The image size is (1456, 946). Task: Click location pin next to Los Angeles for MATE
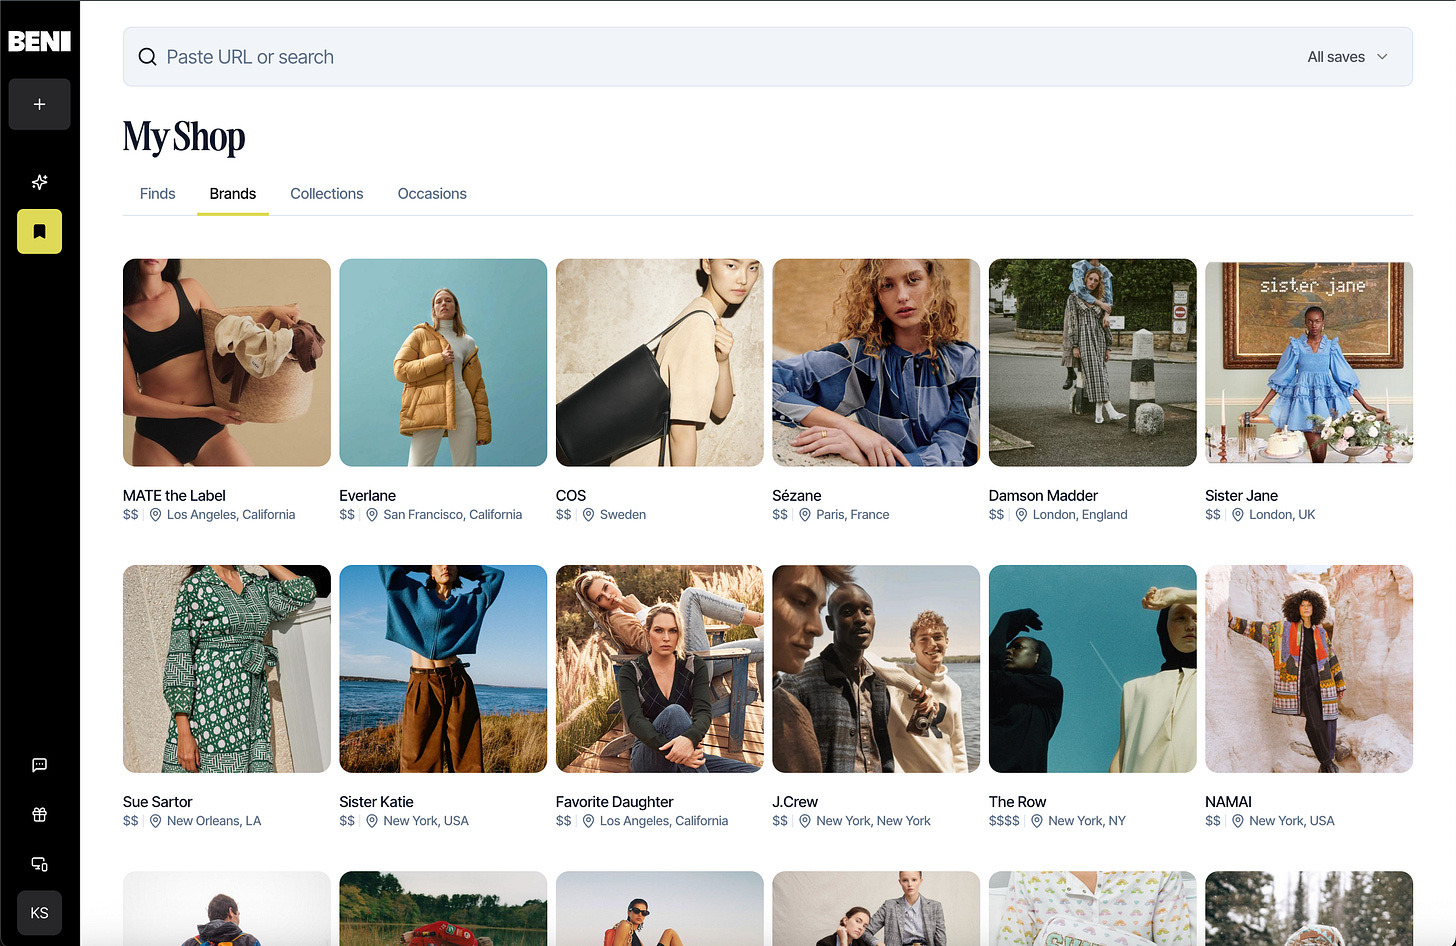(155, 515)
